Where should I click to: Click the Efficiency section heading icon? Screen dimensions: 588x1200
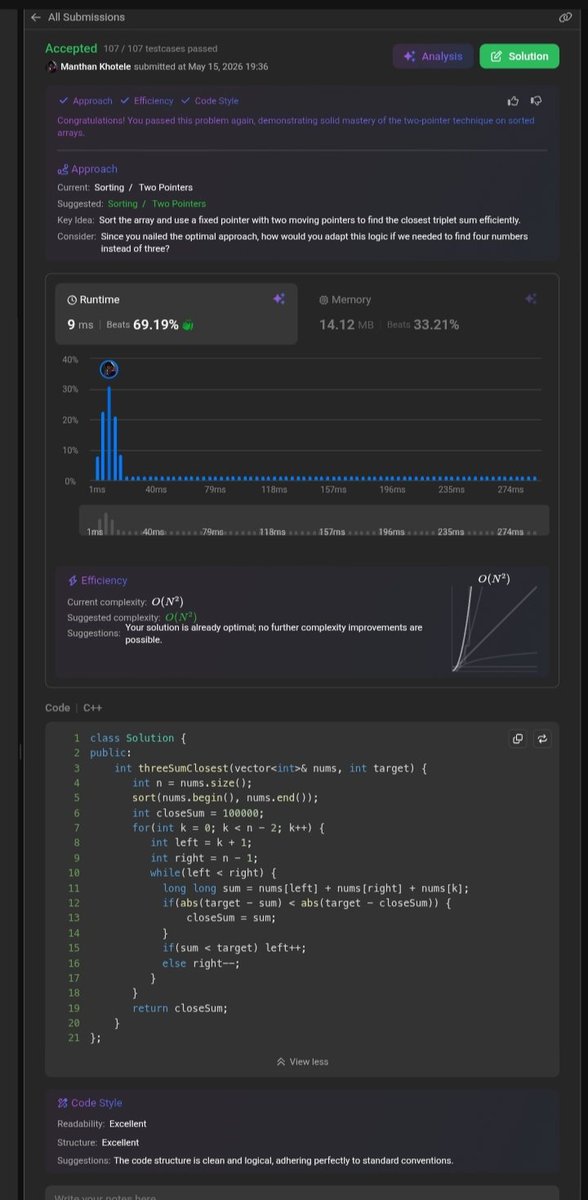[72, 581]
